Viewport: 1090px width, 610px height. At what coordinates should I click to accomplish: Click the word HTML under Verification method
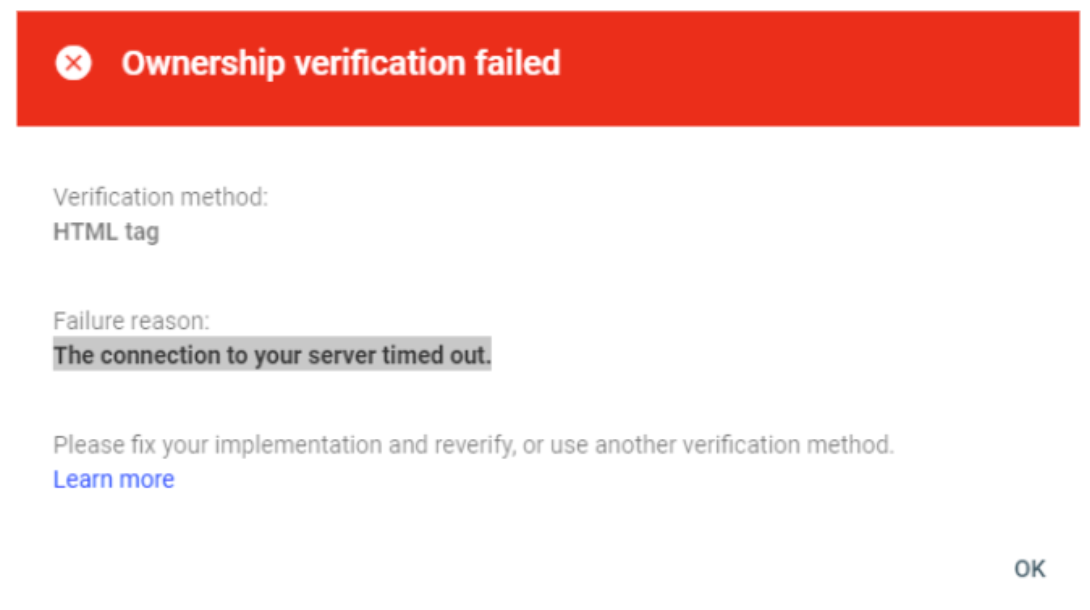pos(86,231)
